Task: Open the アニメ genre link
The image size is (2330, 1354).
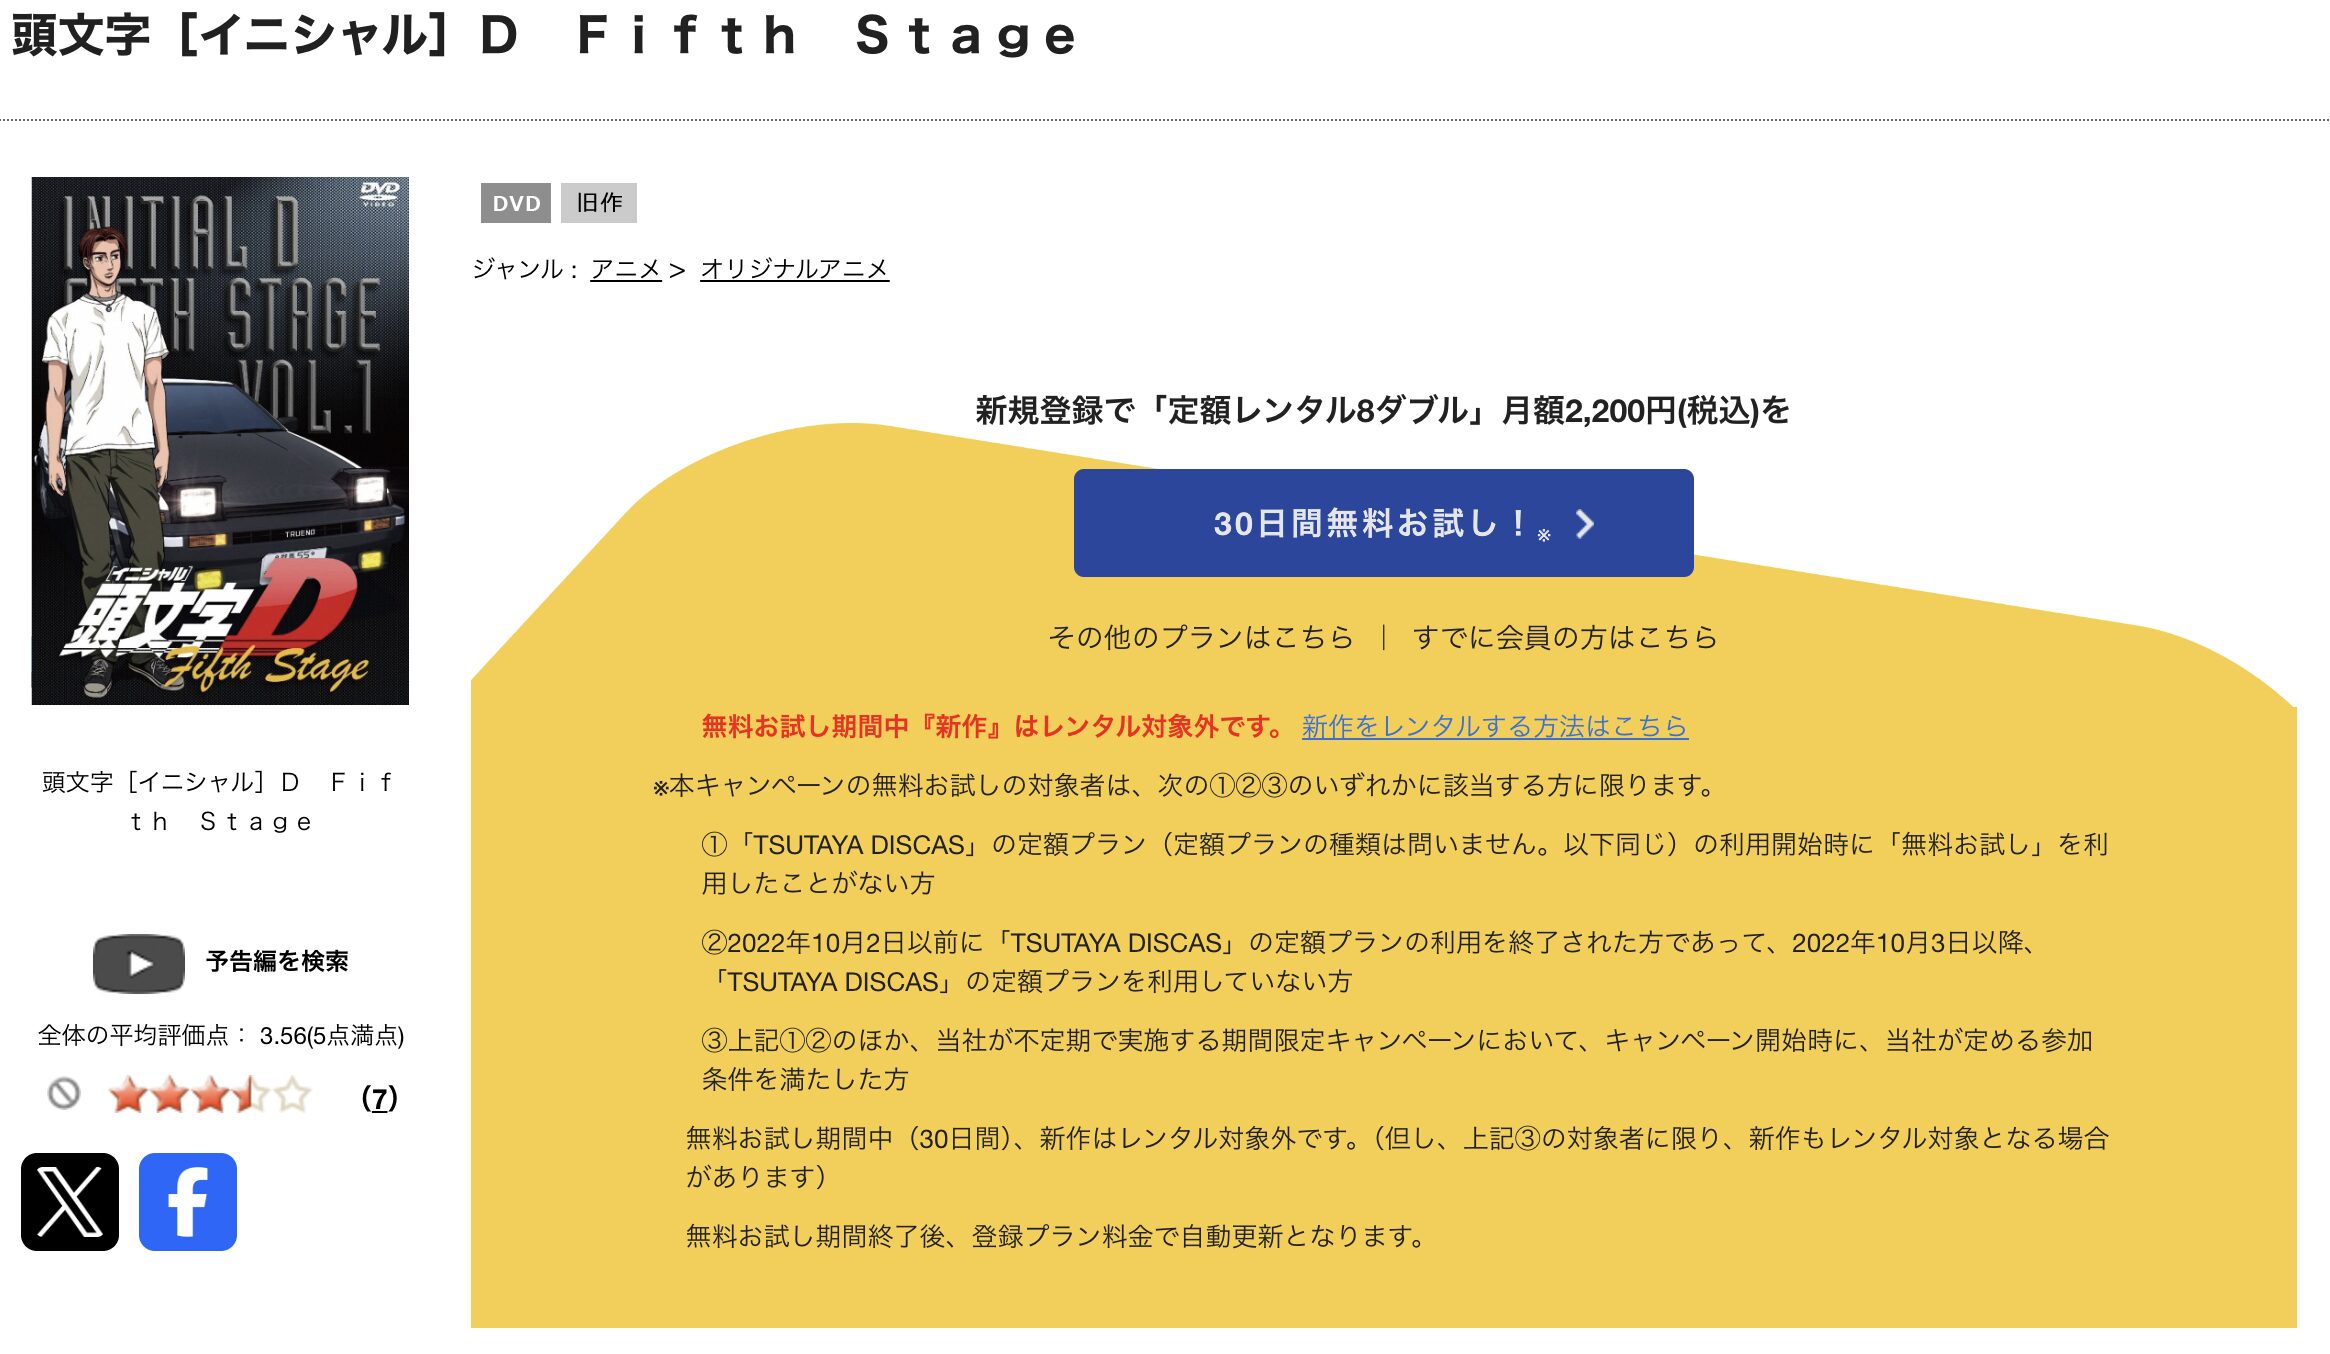Action: pos(626,269)
